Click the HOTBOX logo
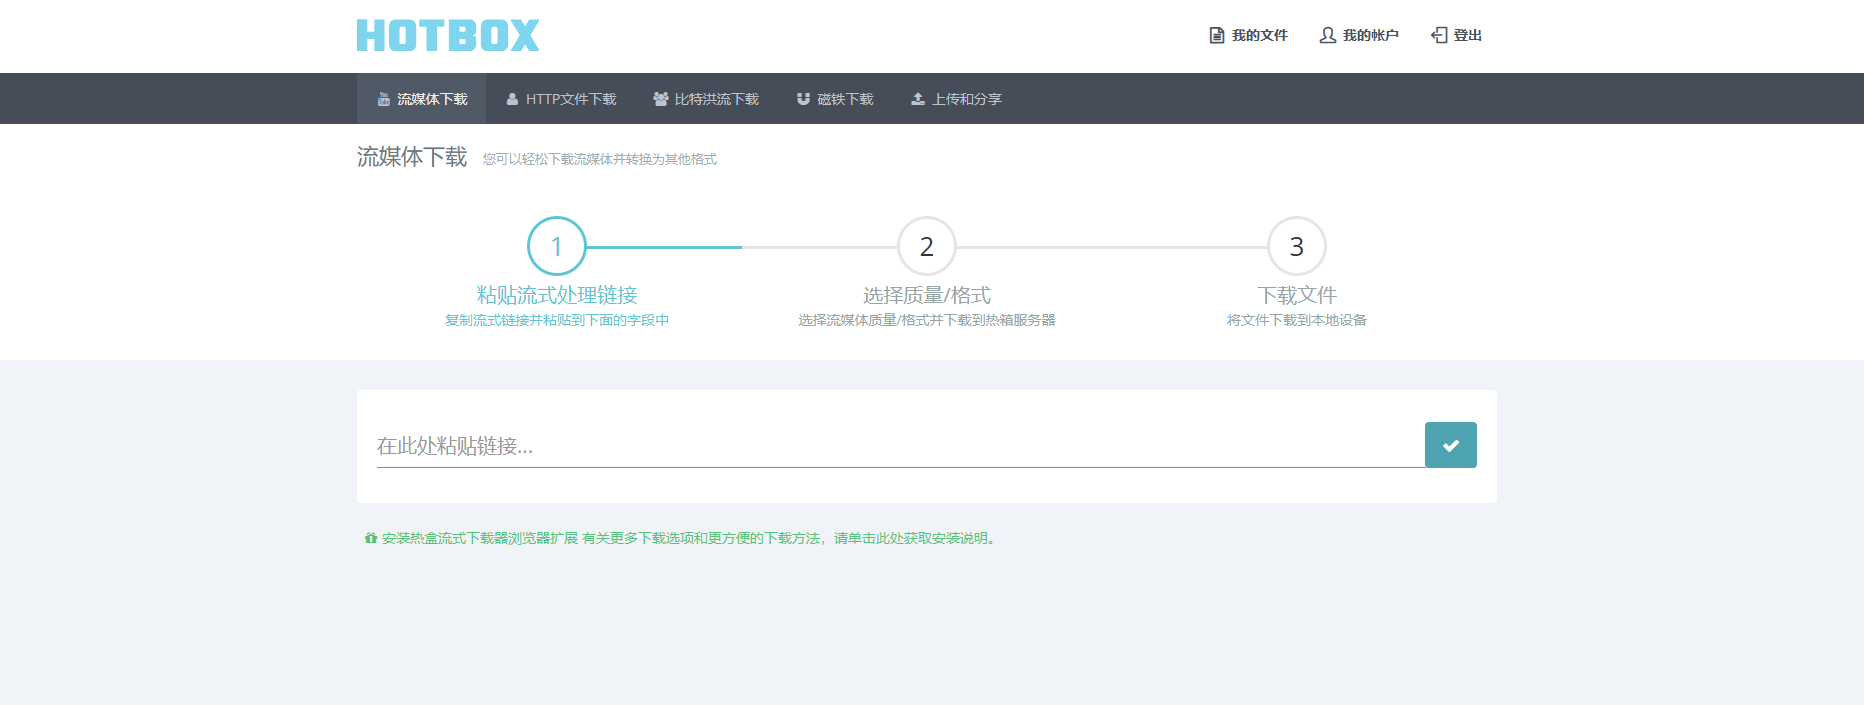 [x=447, y=36]
